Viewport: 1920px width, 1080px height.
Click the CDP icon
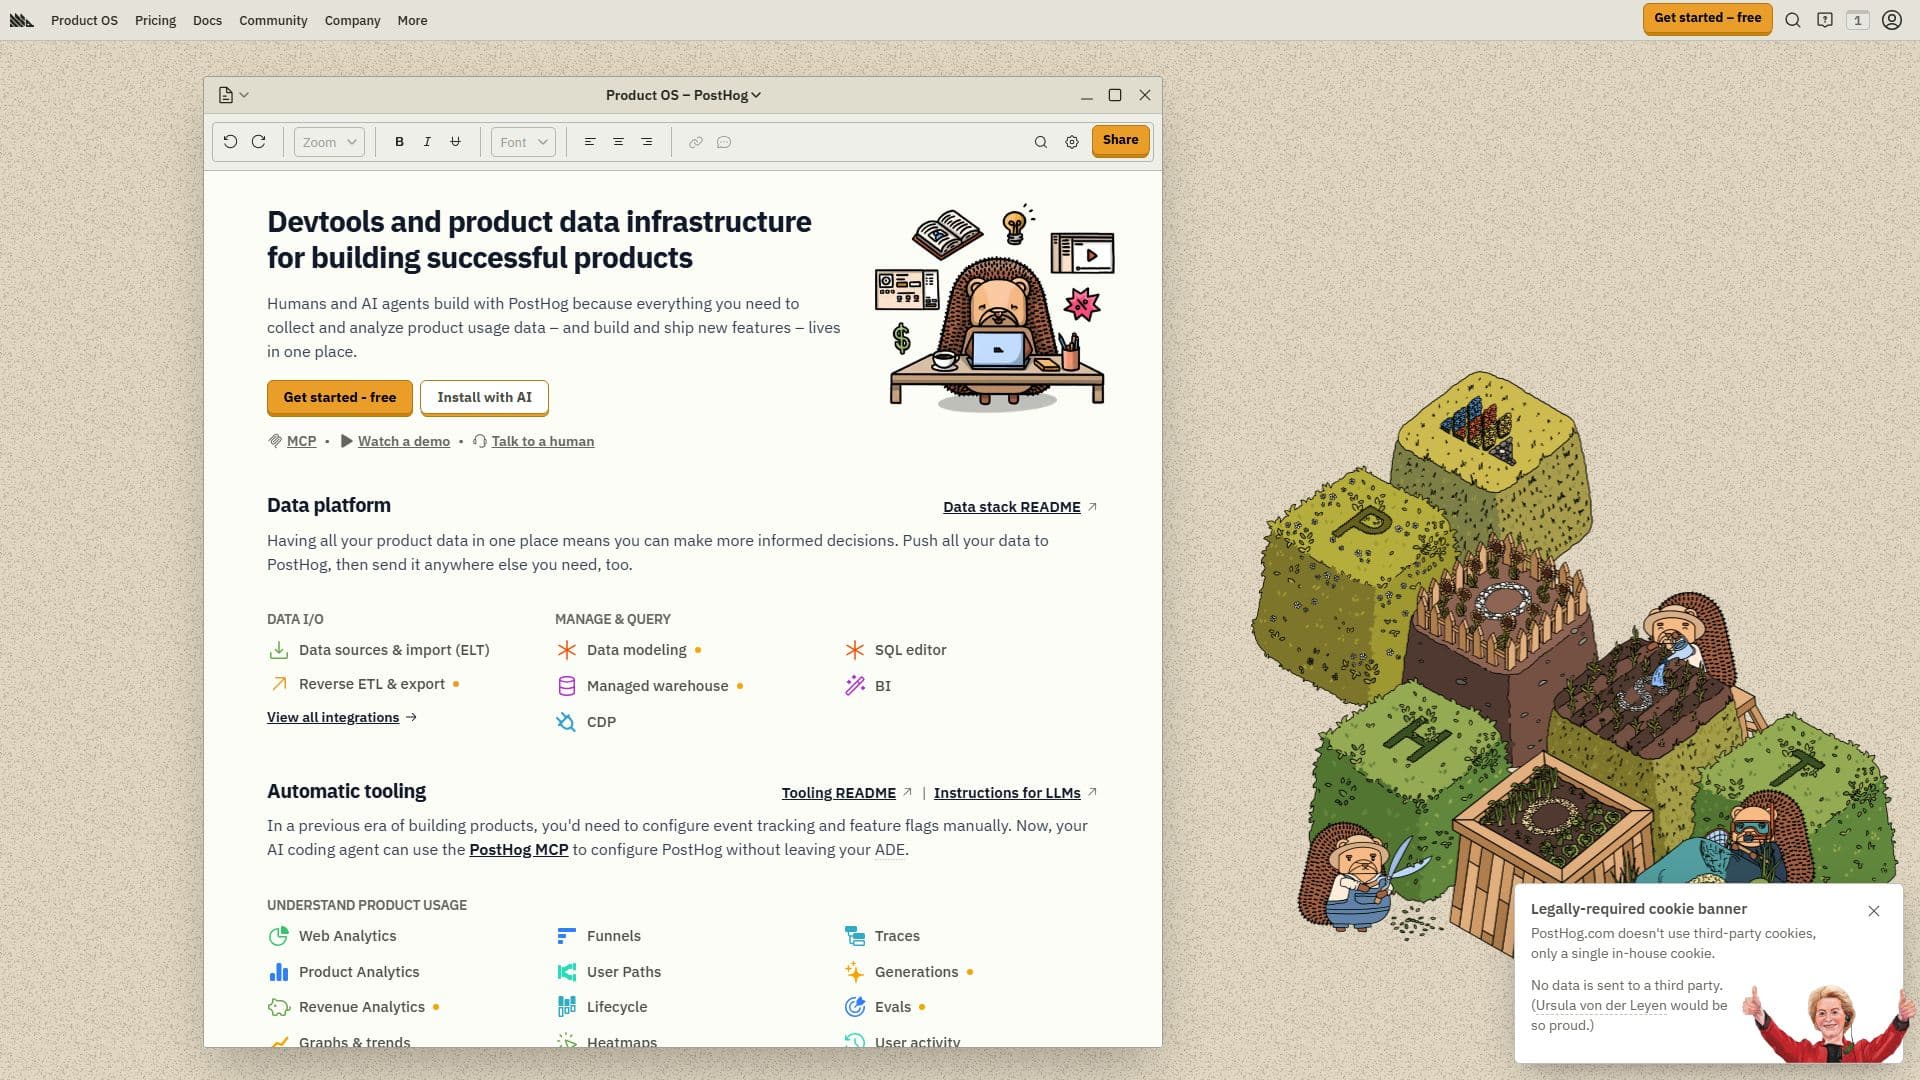pos(566,722)
